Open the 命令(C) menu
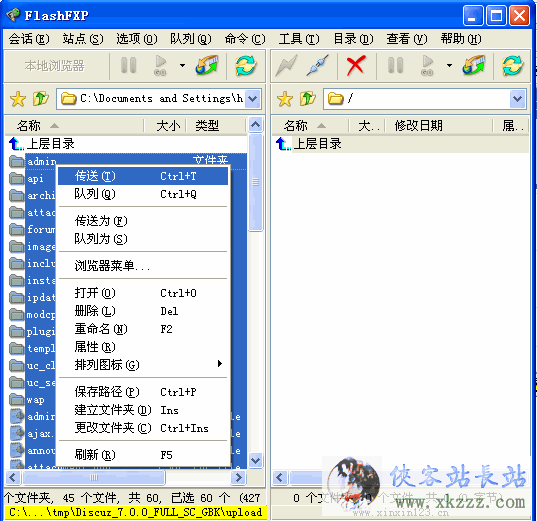The height and width of the screenshot is (521, 537). pyautogui.click(x=245, y=39)
